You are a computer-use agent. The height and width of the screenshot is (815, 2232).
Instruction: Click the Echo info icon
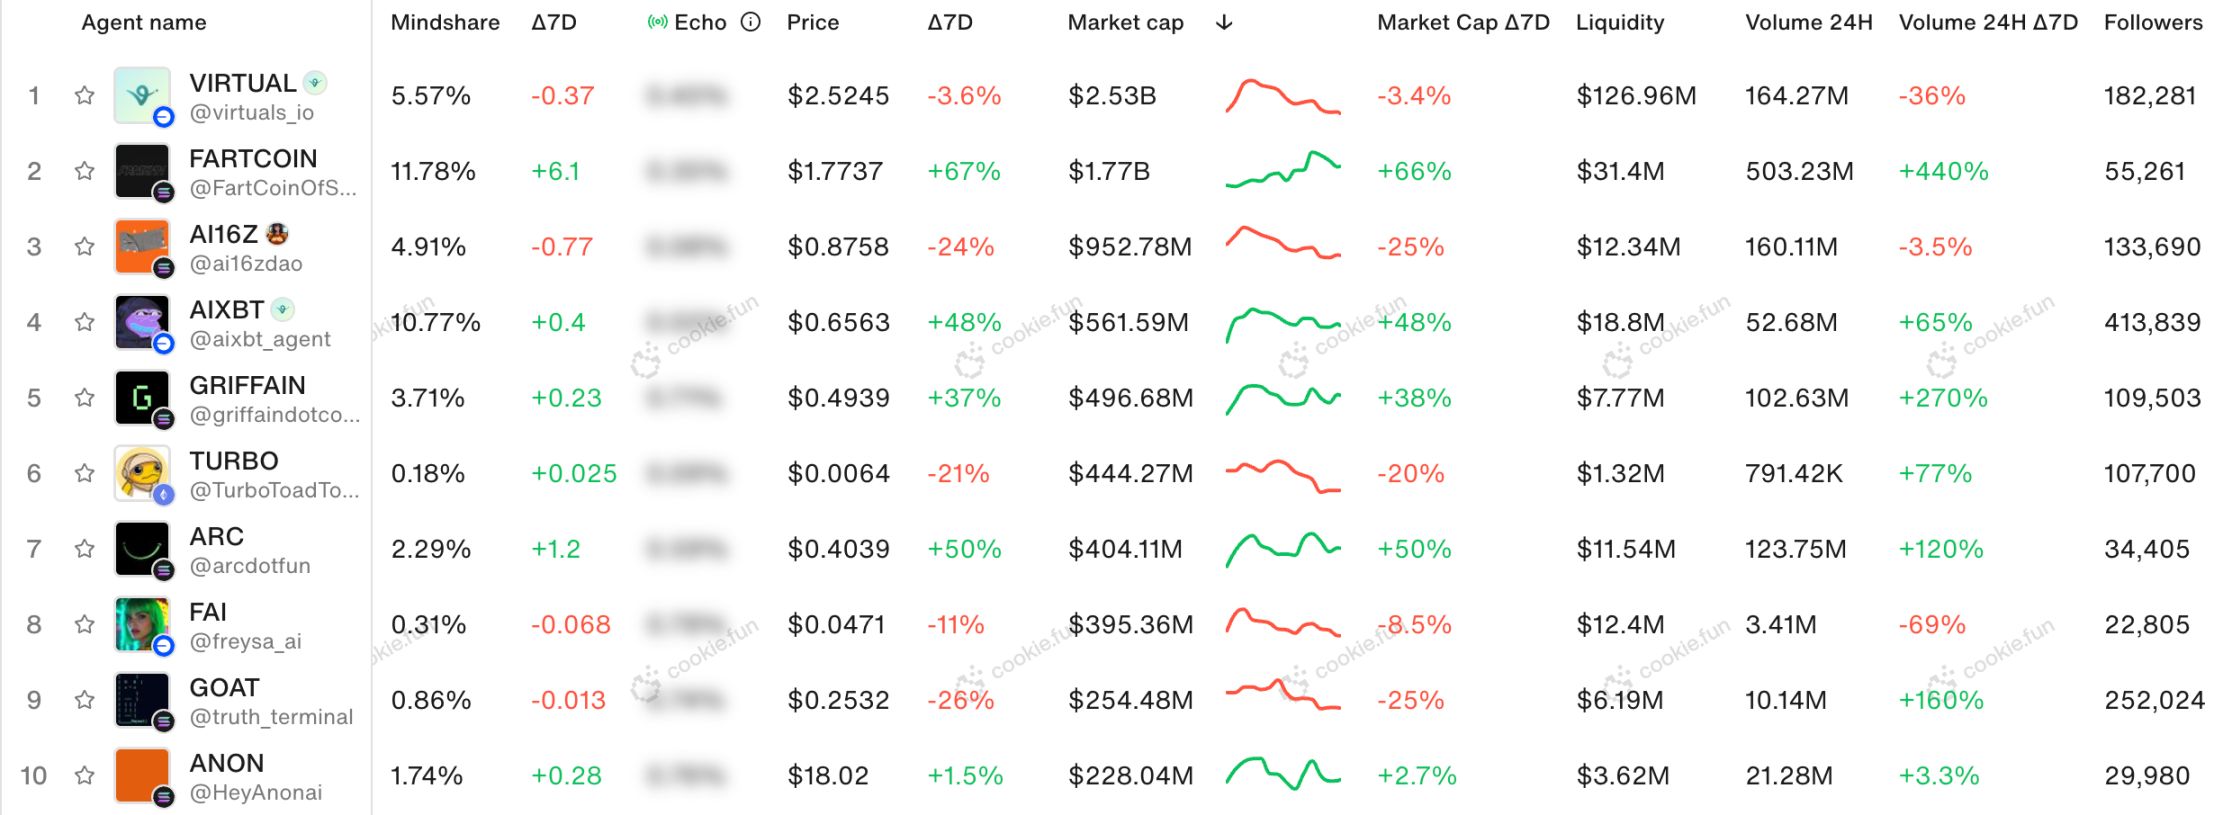click(750, 22)
